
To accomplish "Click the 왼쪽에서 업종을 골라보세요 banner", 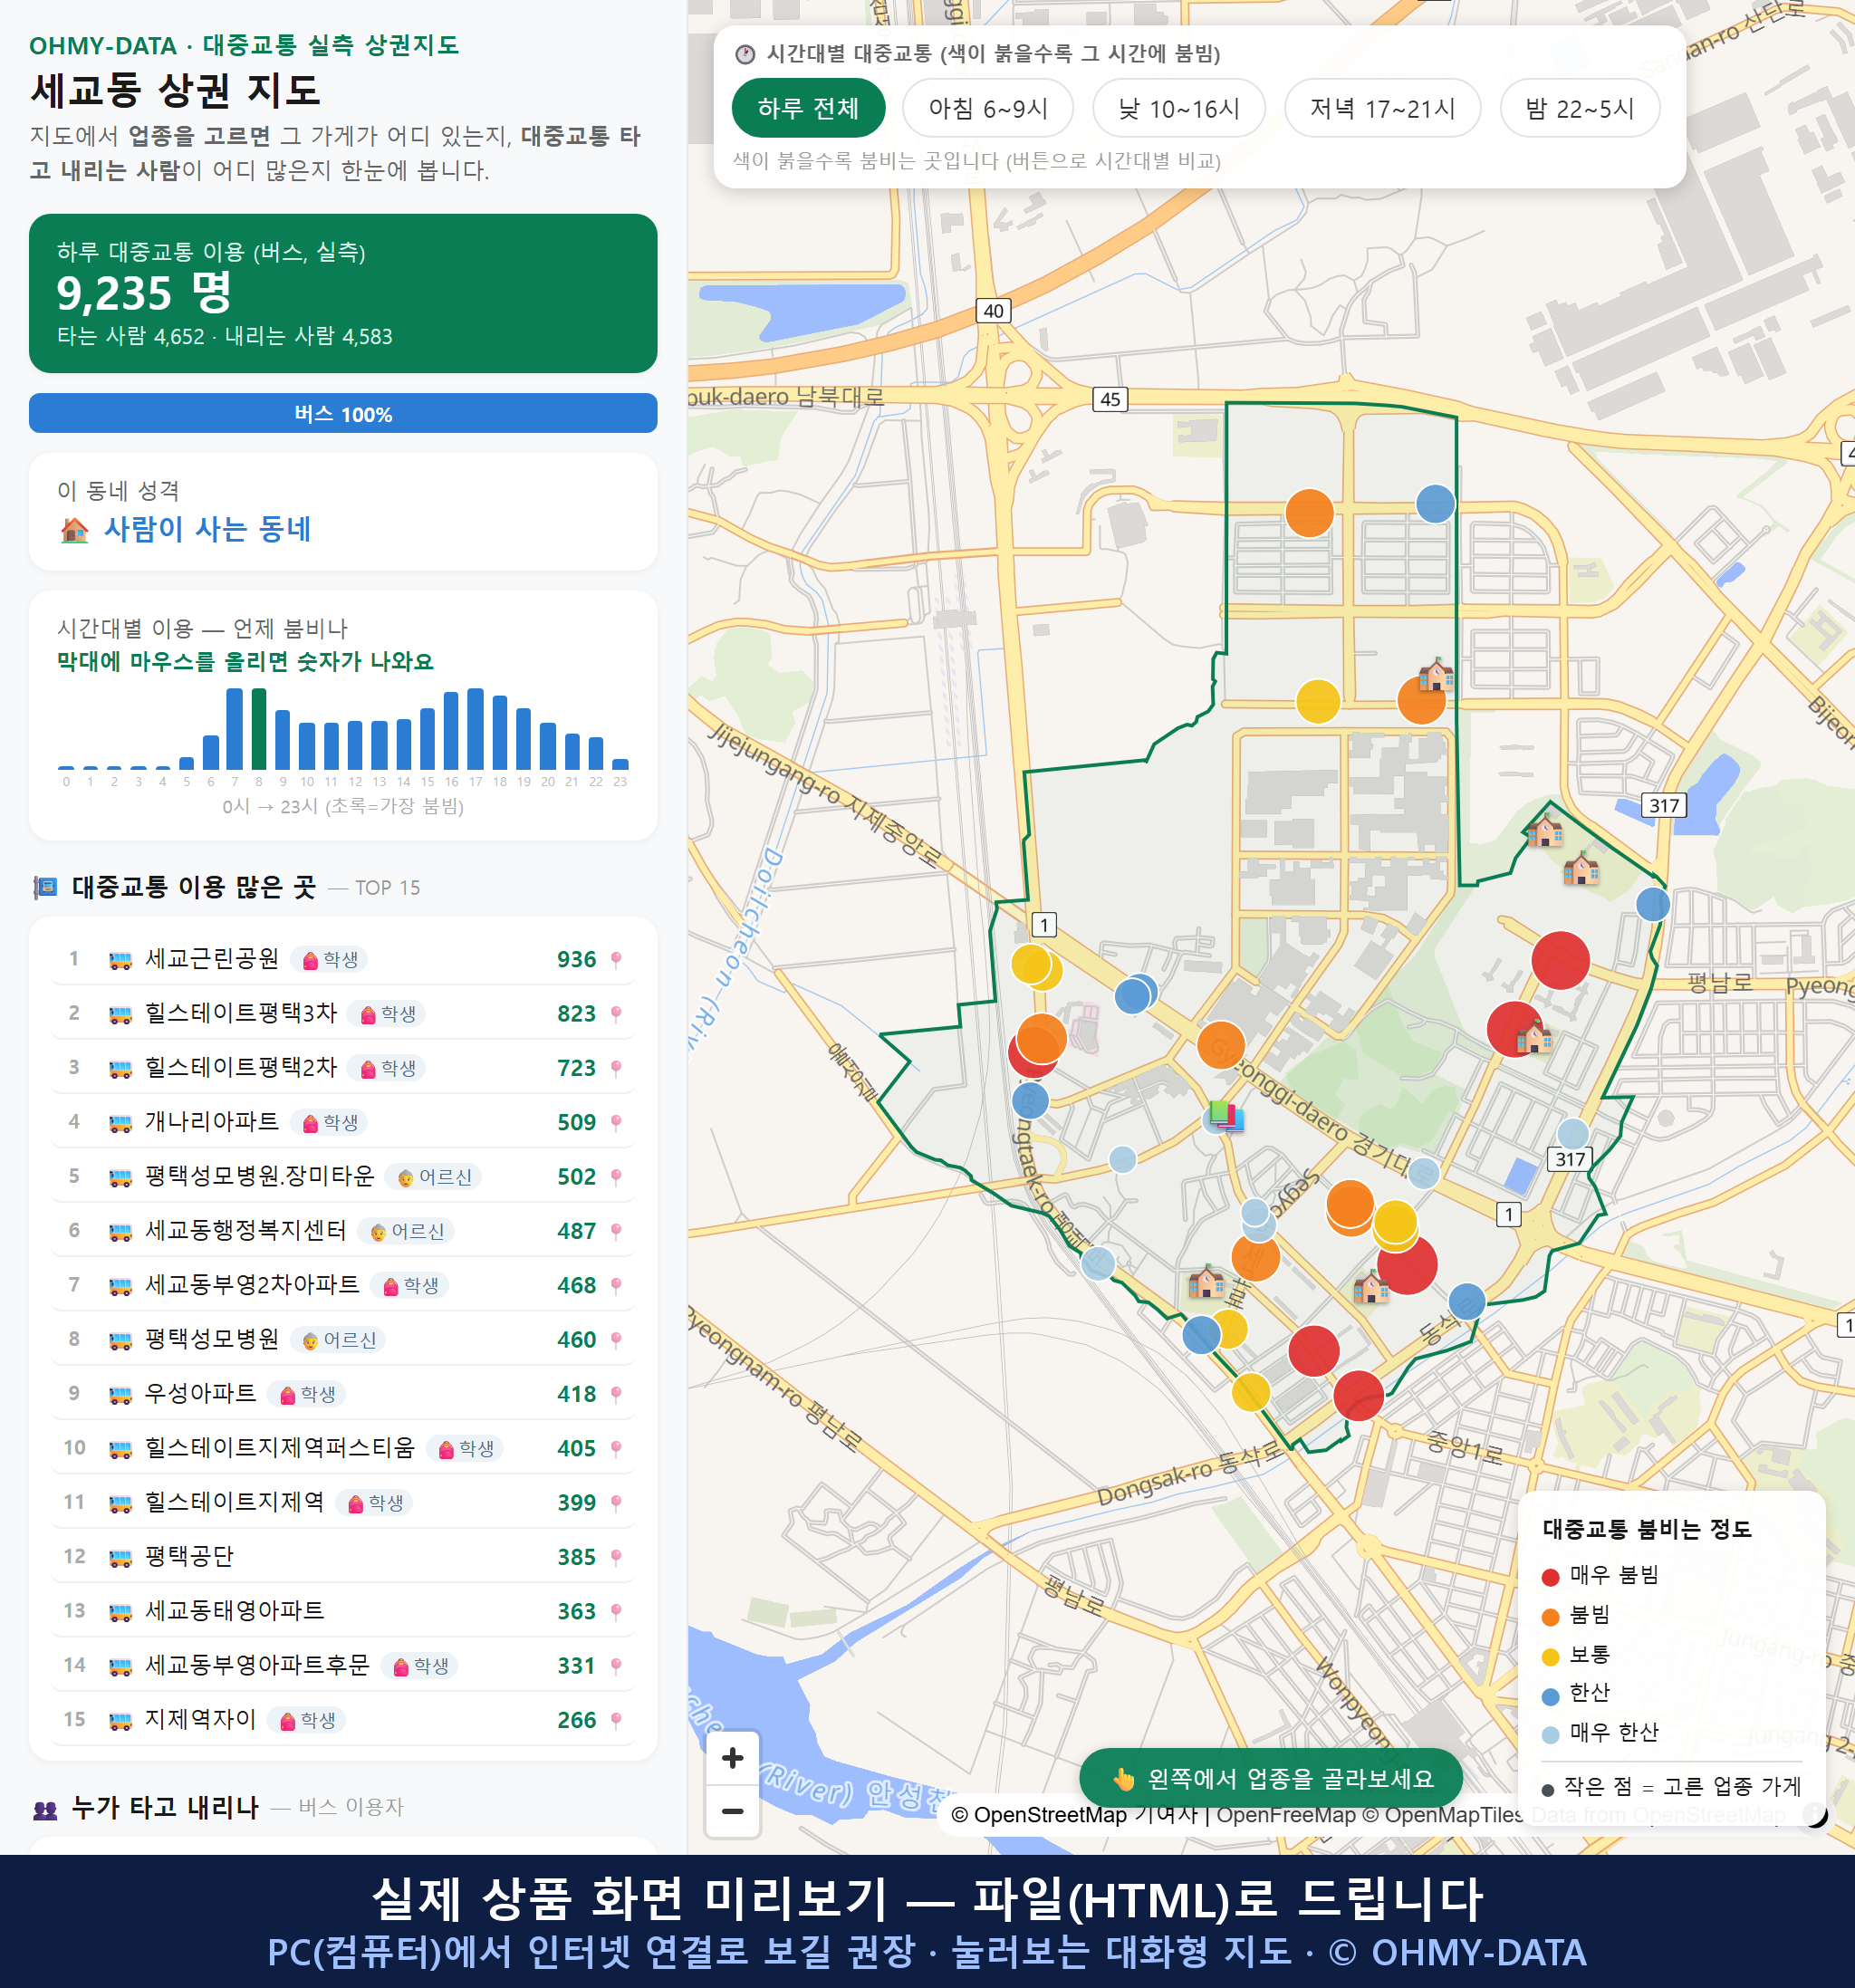I will coord(1270,1778).
